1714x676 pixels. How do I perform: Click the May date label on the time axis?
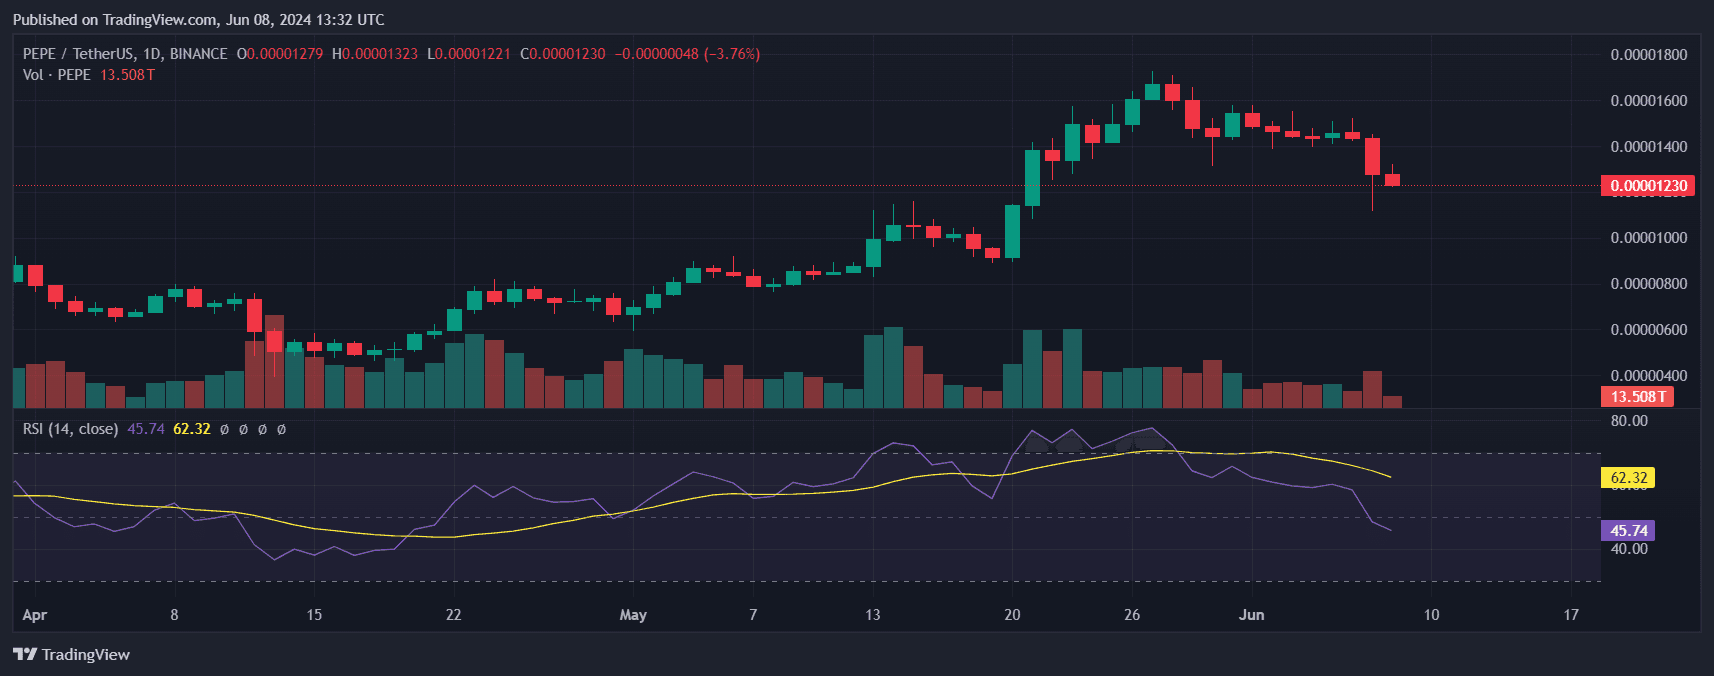[633, 615]
